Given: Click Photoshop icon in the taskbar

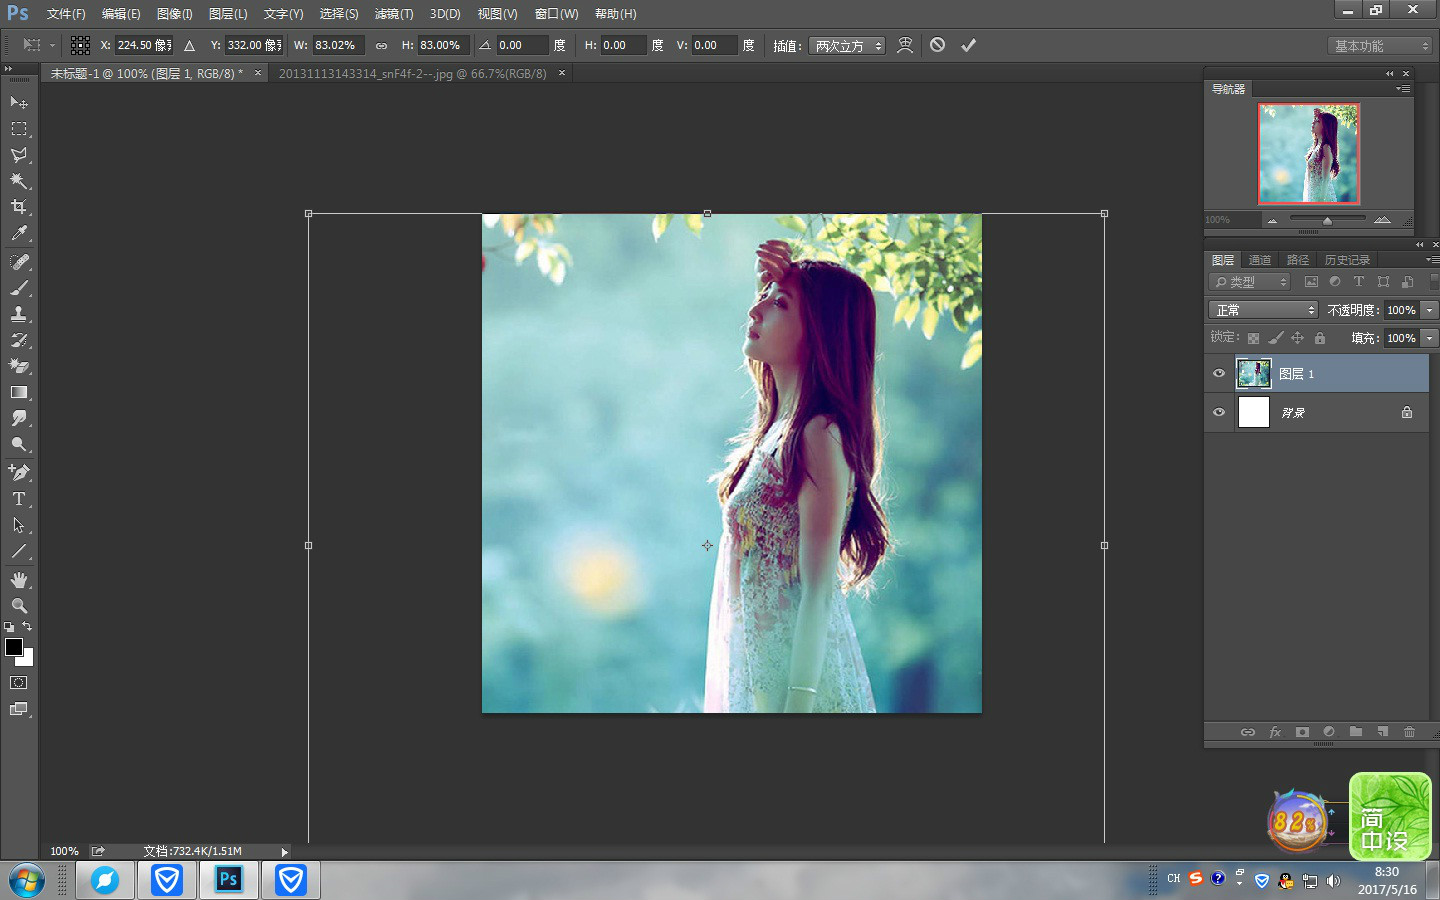Looking at the screenshot, I should (229, 880).
